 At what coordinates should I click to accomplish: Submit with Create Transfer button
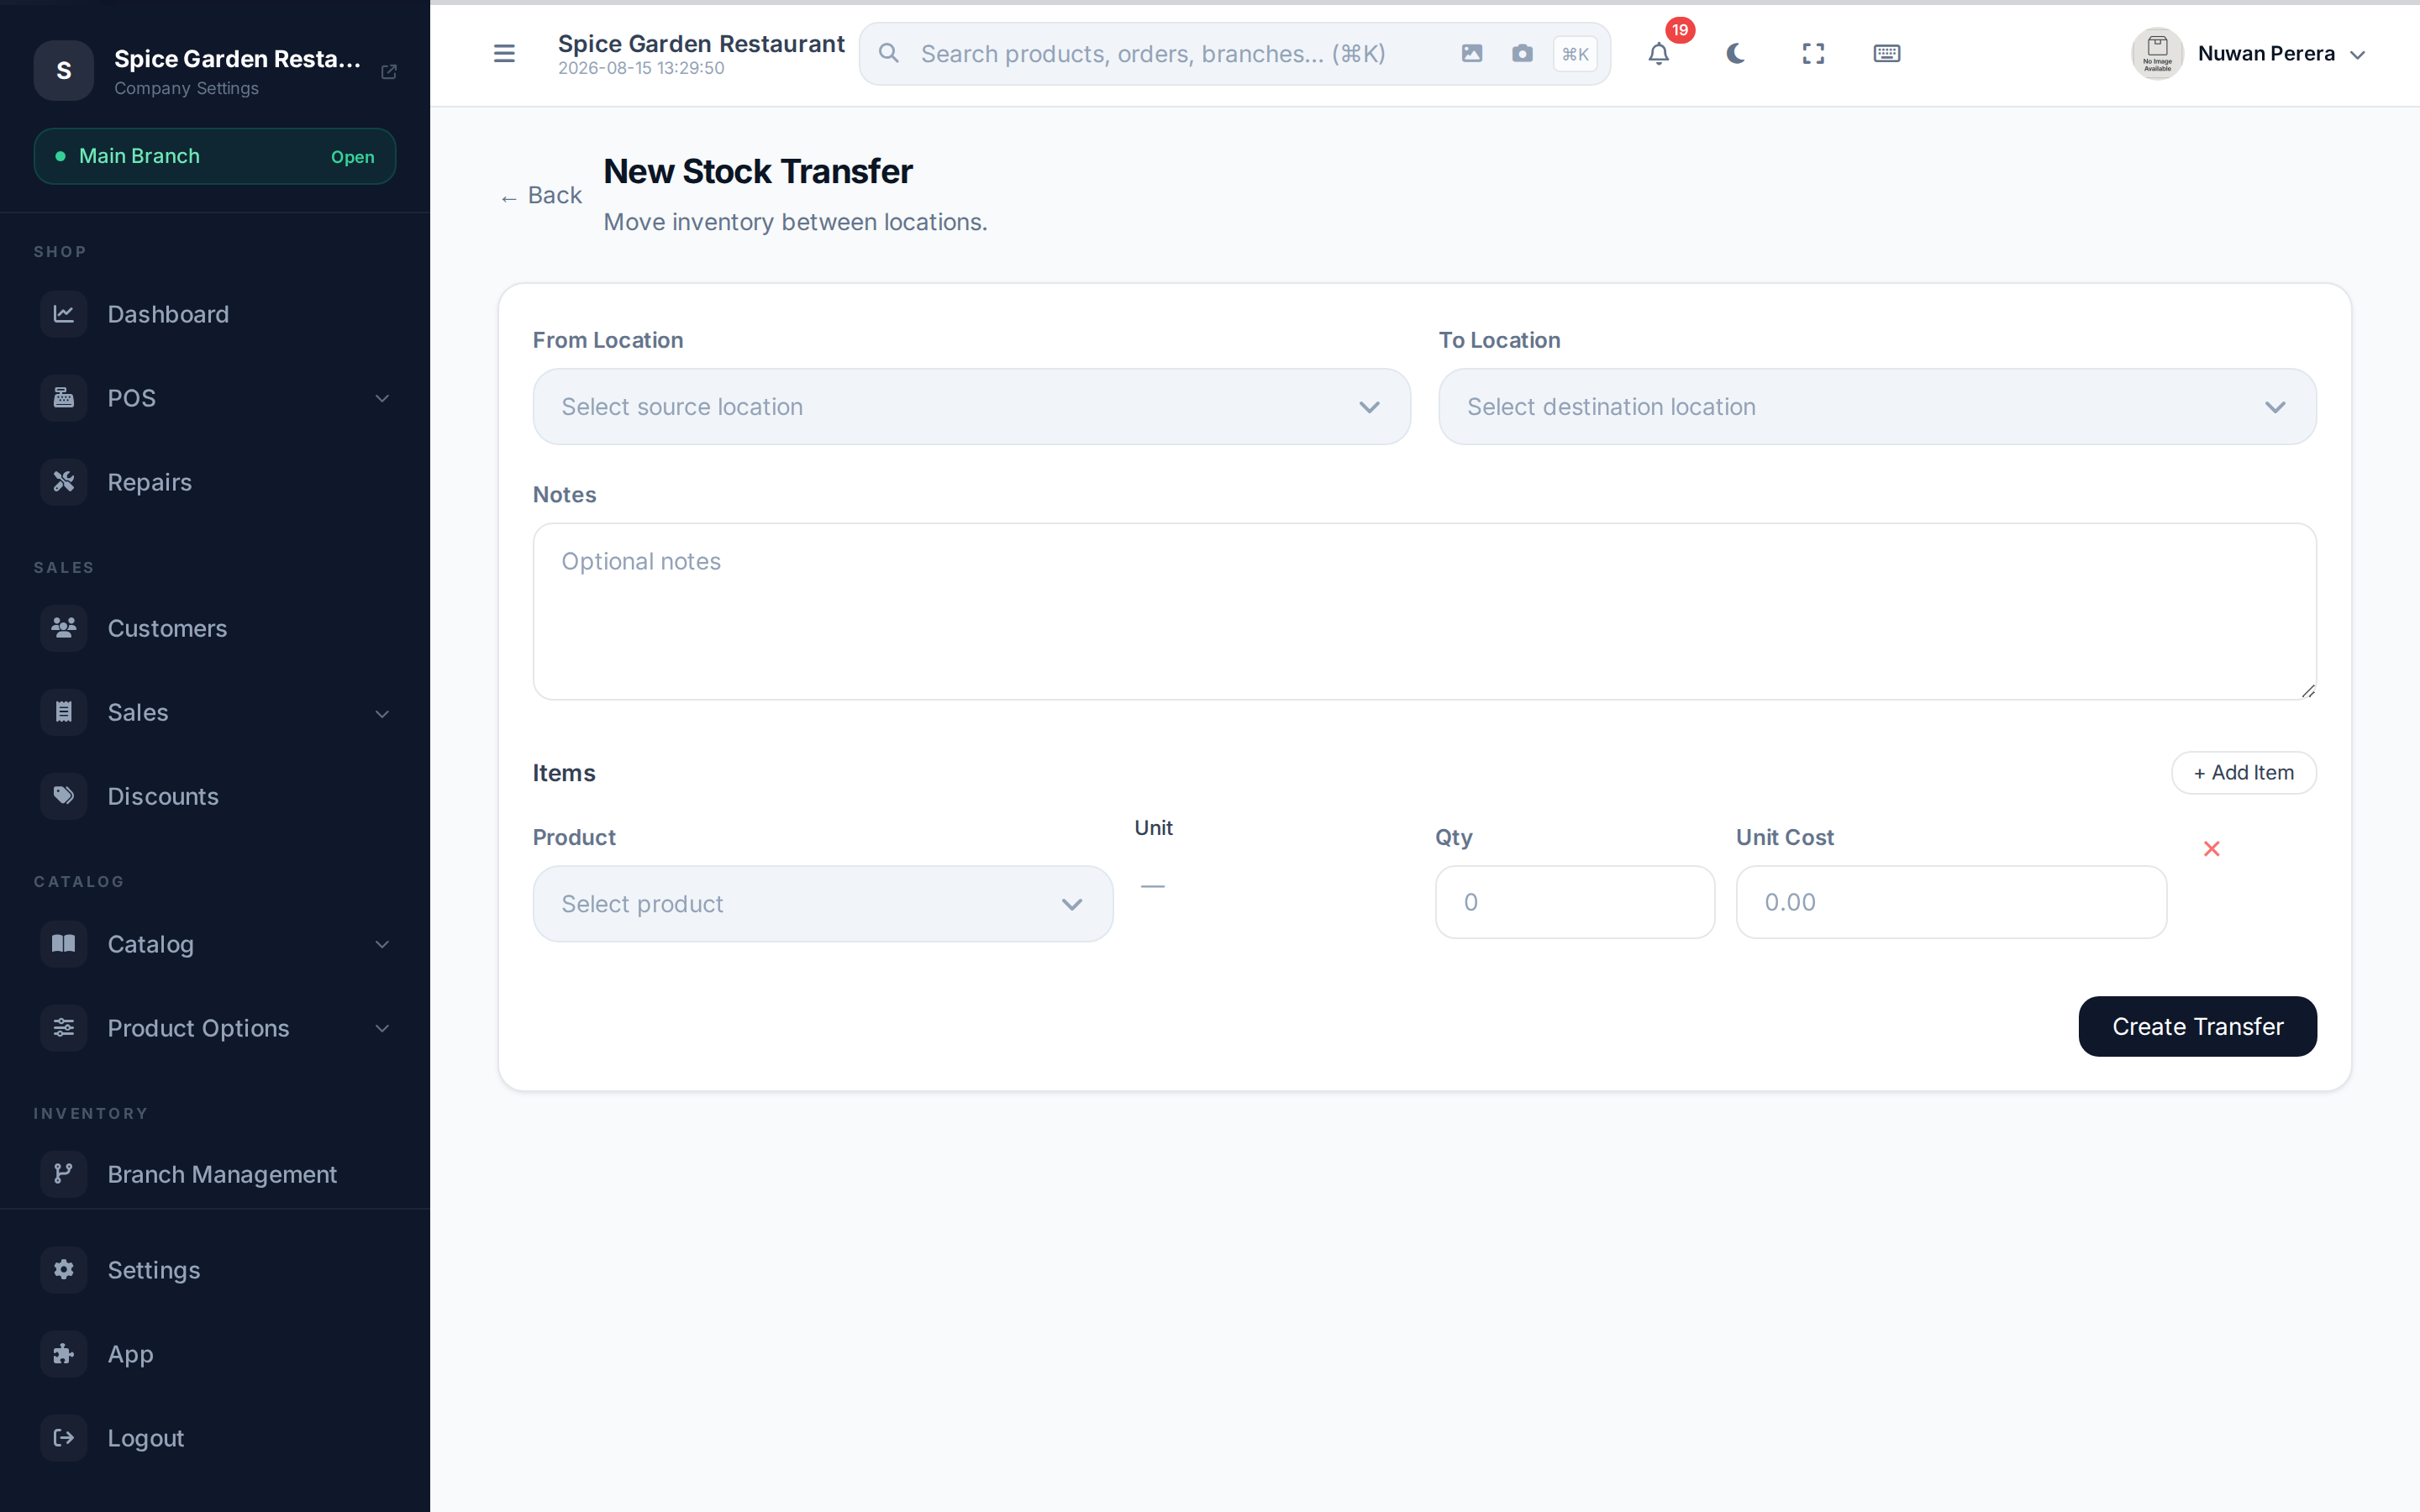click(x=2197, y=1026)
